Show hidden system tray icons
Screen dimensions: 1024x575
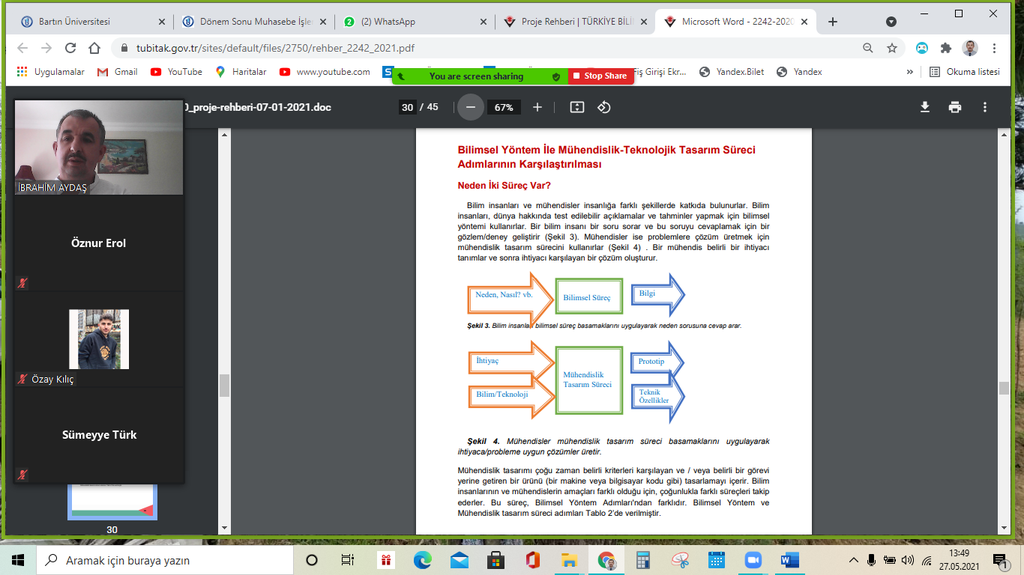[x=853, y=560]
